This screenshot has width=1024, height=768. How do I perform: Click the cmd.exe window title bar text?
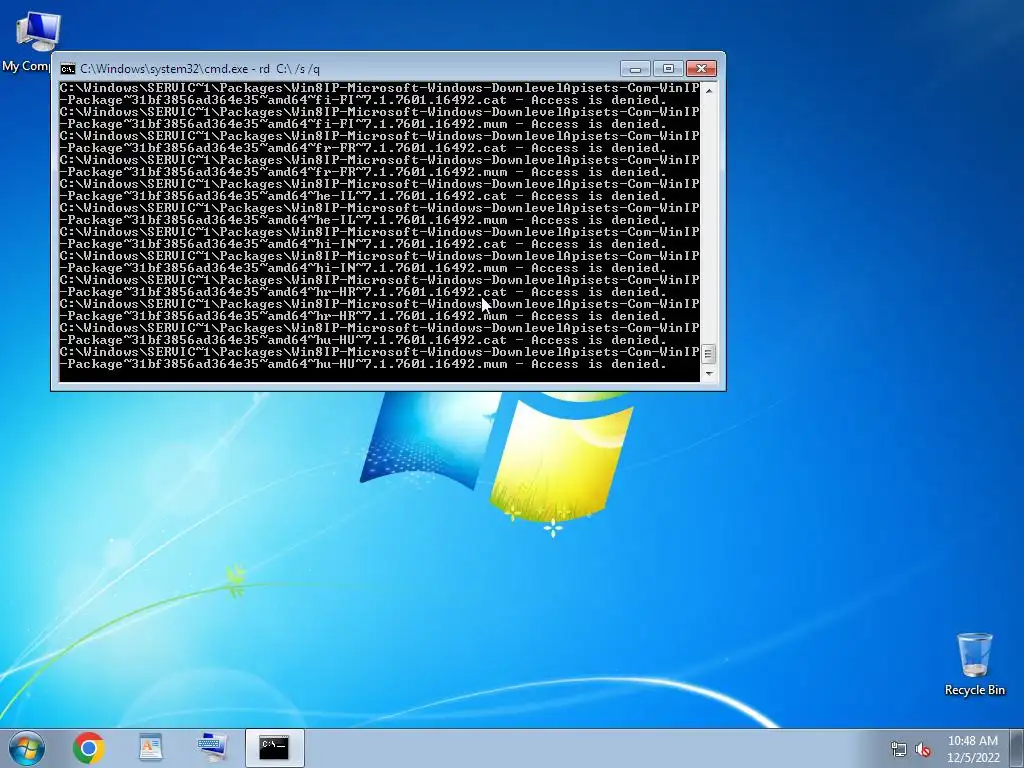200,69
